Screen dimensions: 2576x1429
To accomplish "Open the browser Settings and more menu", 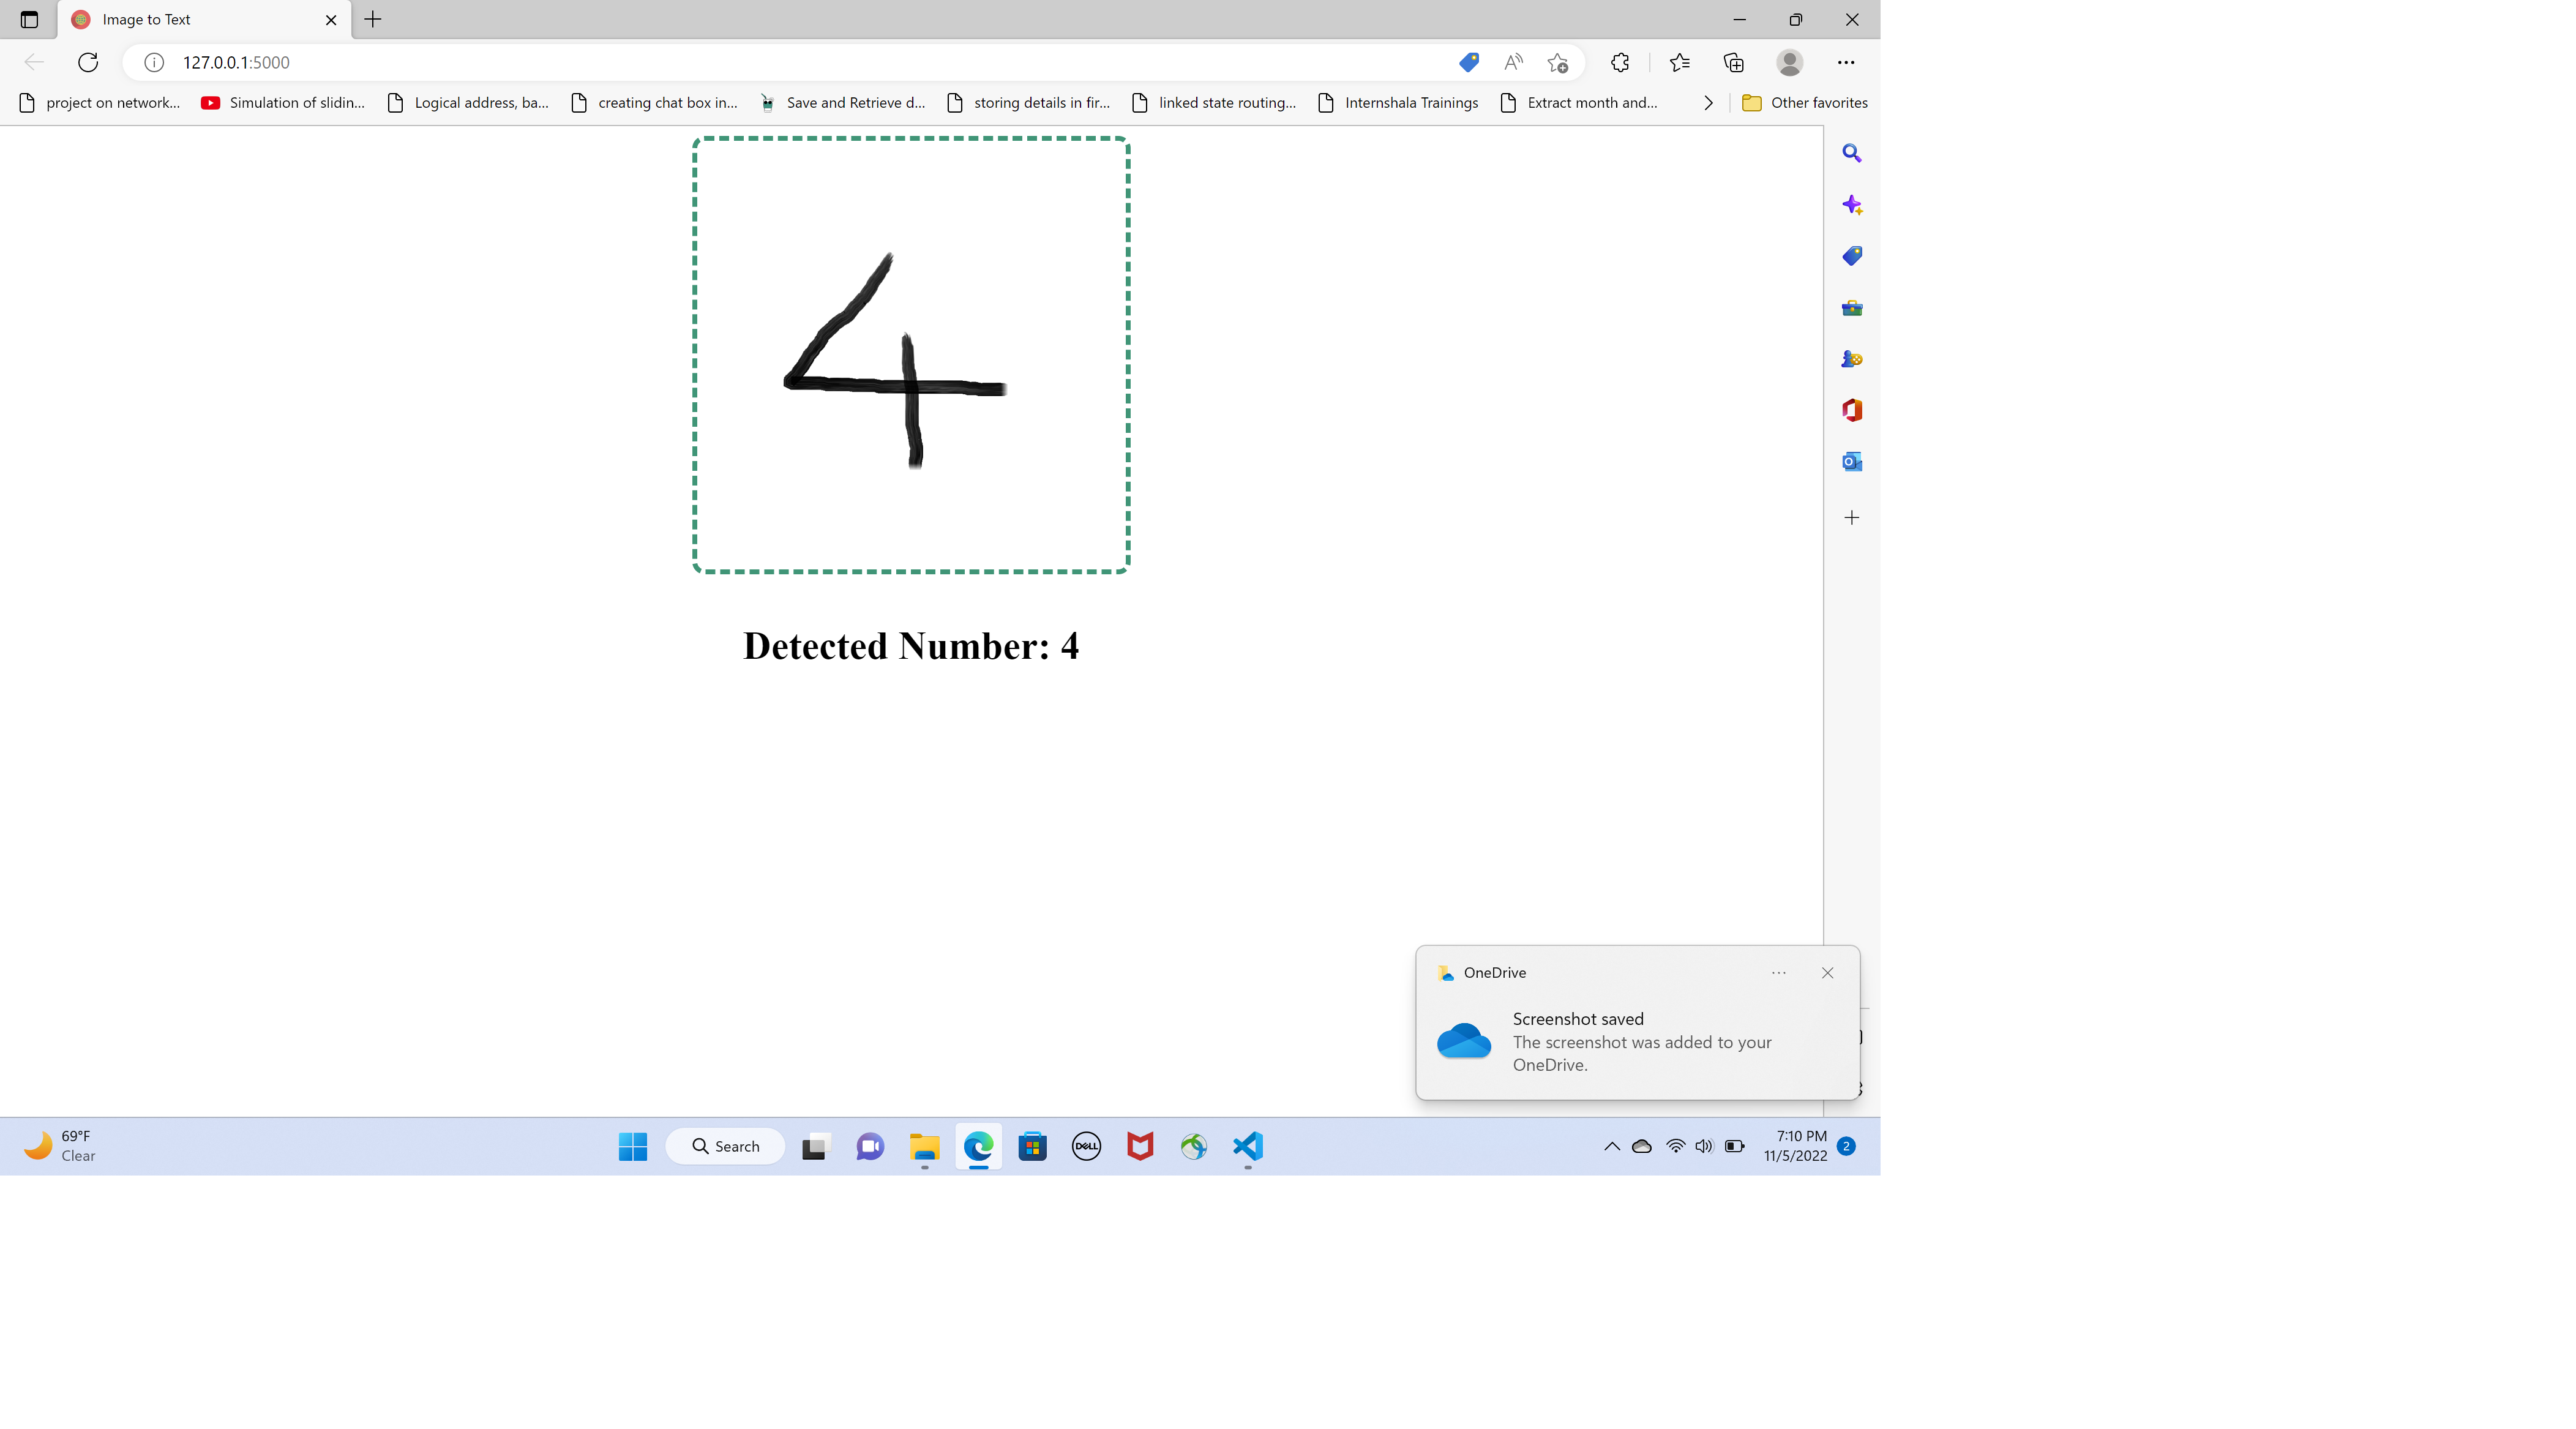I will click(x=1845, y=62).
